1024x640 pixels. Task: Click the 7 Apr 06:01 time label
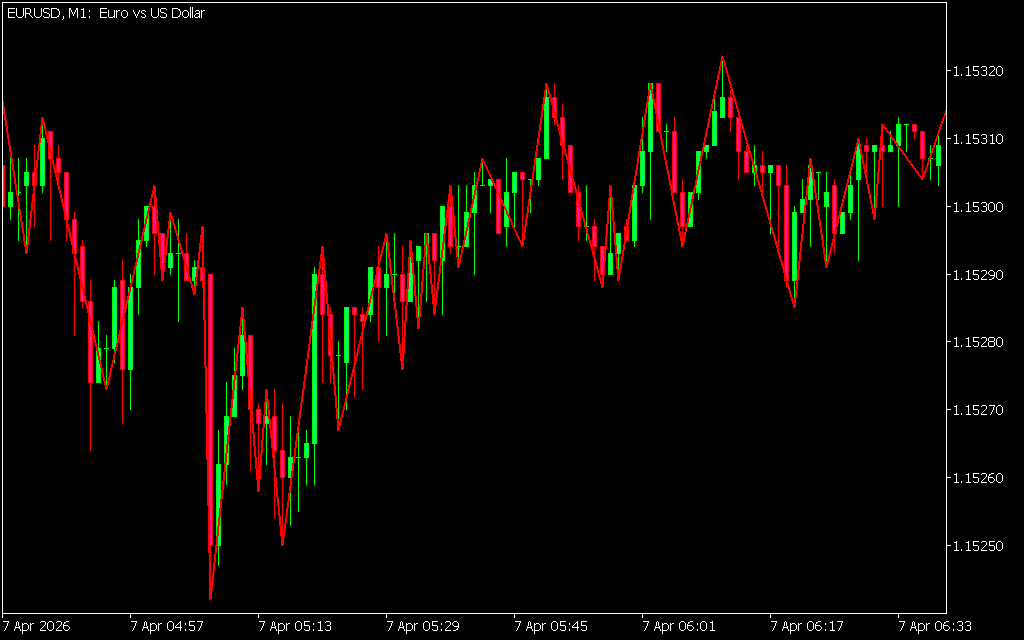679,627
